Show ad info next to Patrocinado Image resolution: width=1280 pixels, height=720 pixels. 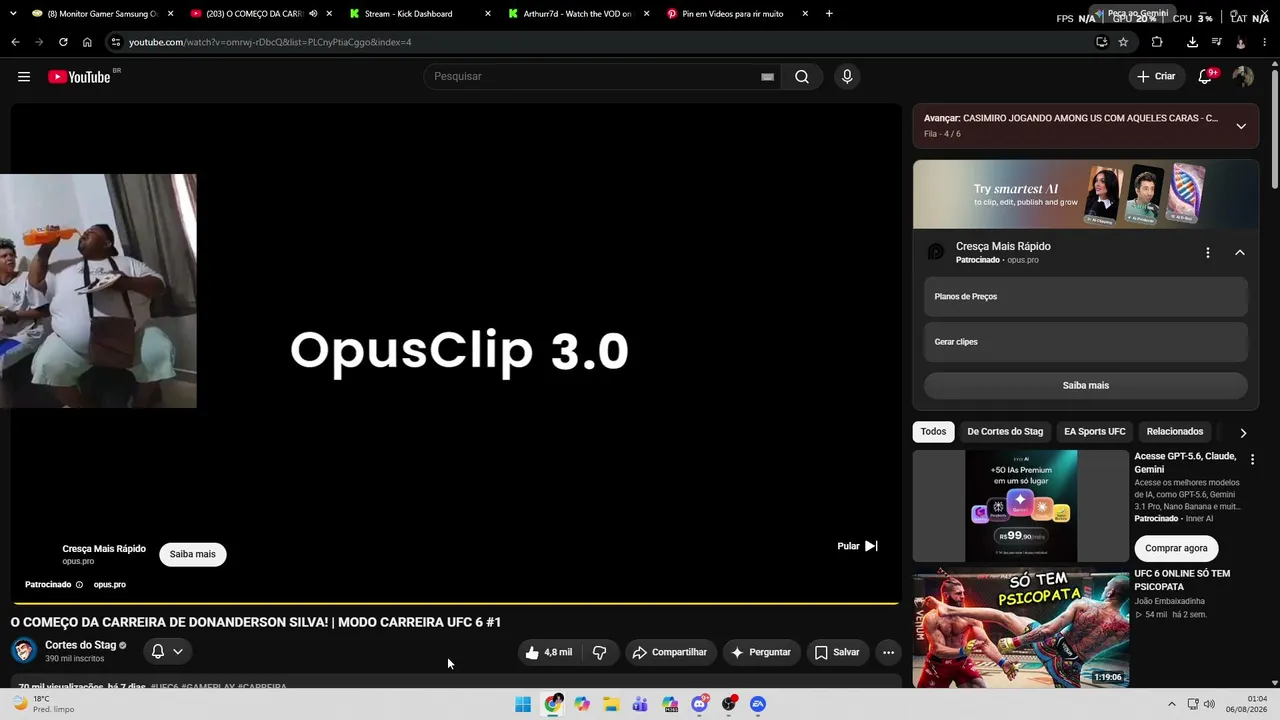coord(79,585)
